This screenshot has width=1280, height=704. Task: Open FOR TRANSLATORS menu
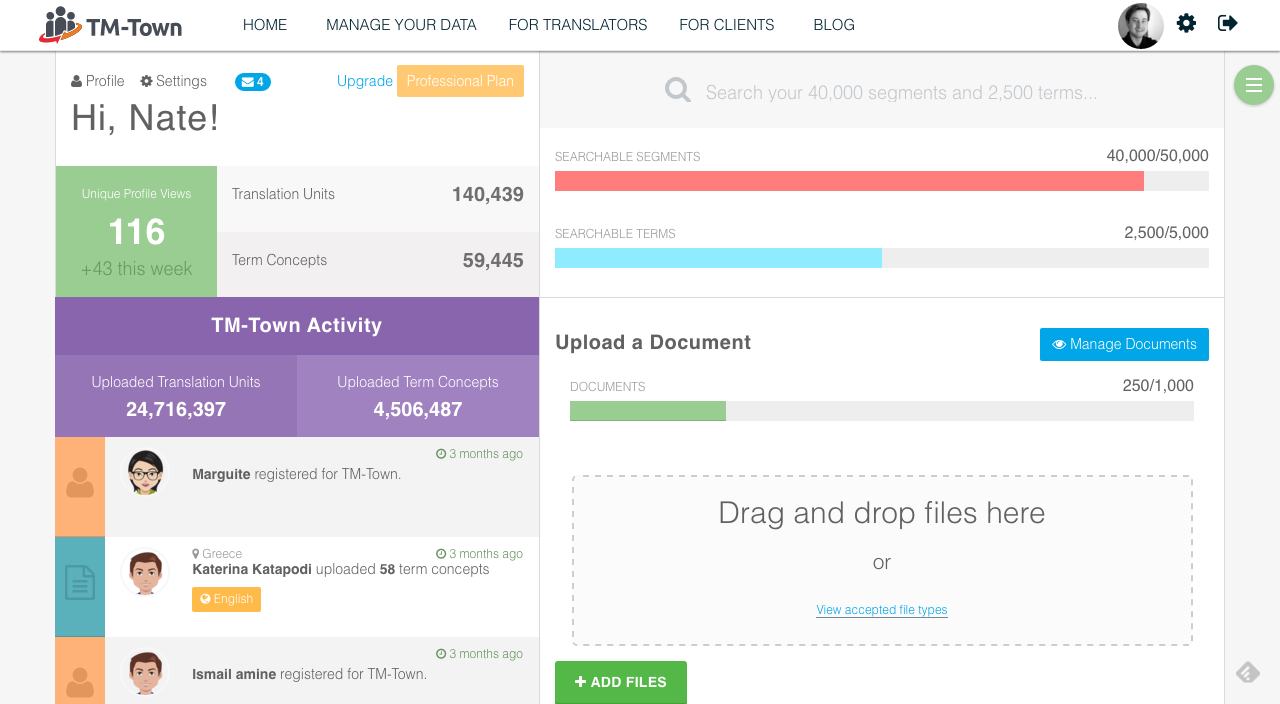click(x=578, y=25)
